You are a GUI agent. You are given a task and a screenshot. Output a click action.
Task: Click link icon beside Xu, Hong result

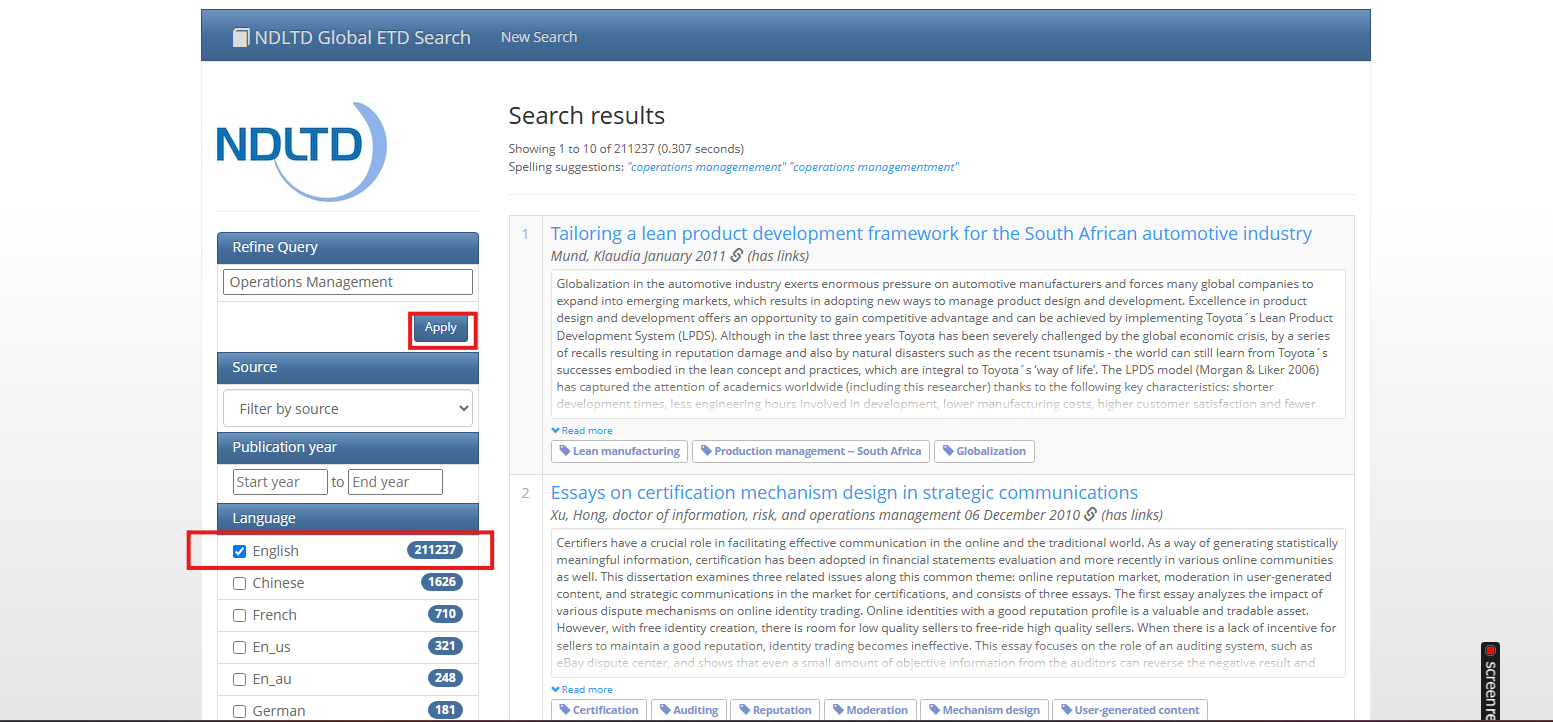tap(1090, 515)
